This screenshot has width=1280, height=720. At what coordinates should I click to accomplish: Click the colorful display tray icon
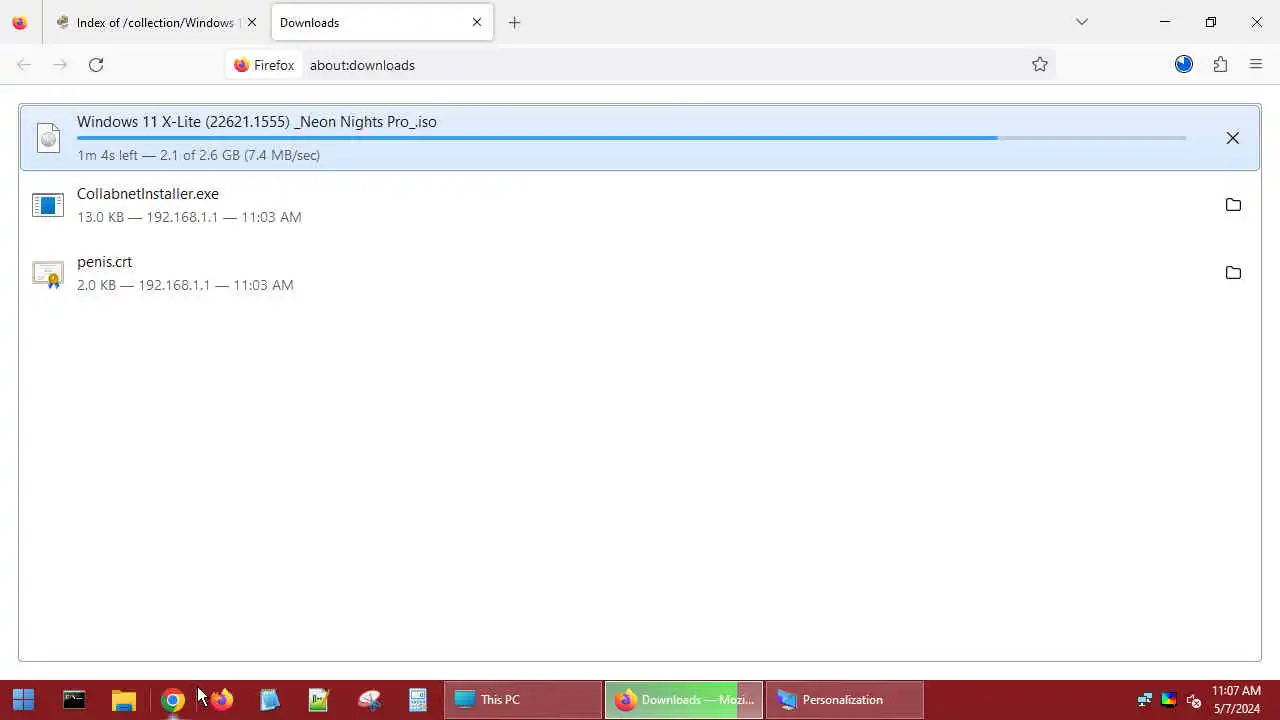coord(1169,700)
